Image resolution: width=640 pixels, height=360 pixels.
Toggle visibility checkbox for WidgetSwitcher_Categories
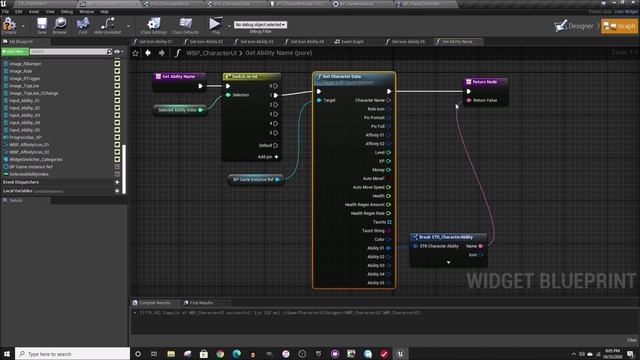[x=117, y=159]
